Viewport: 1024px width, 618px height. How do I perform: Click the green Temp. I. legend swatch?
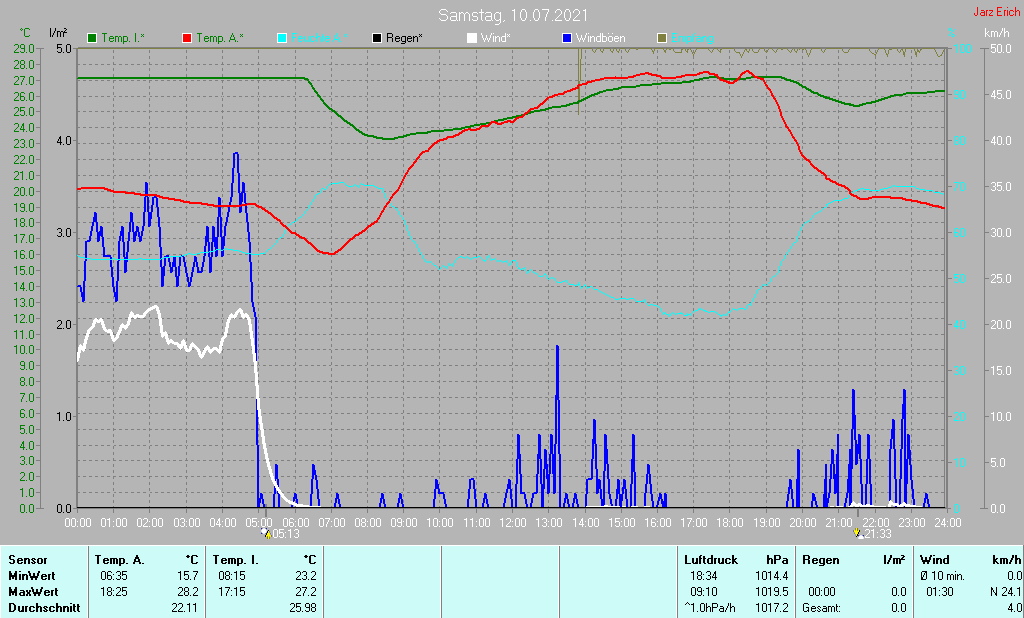point(92,39)
